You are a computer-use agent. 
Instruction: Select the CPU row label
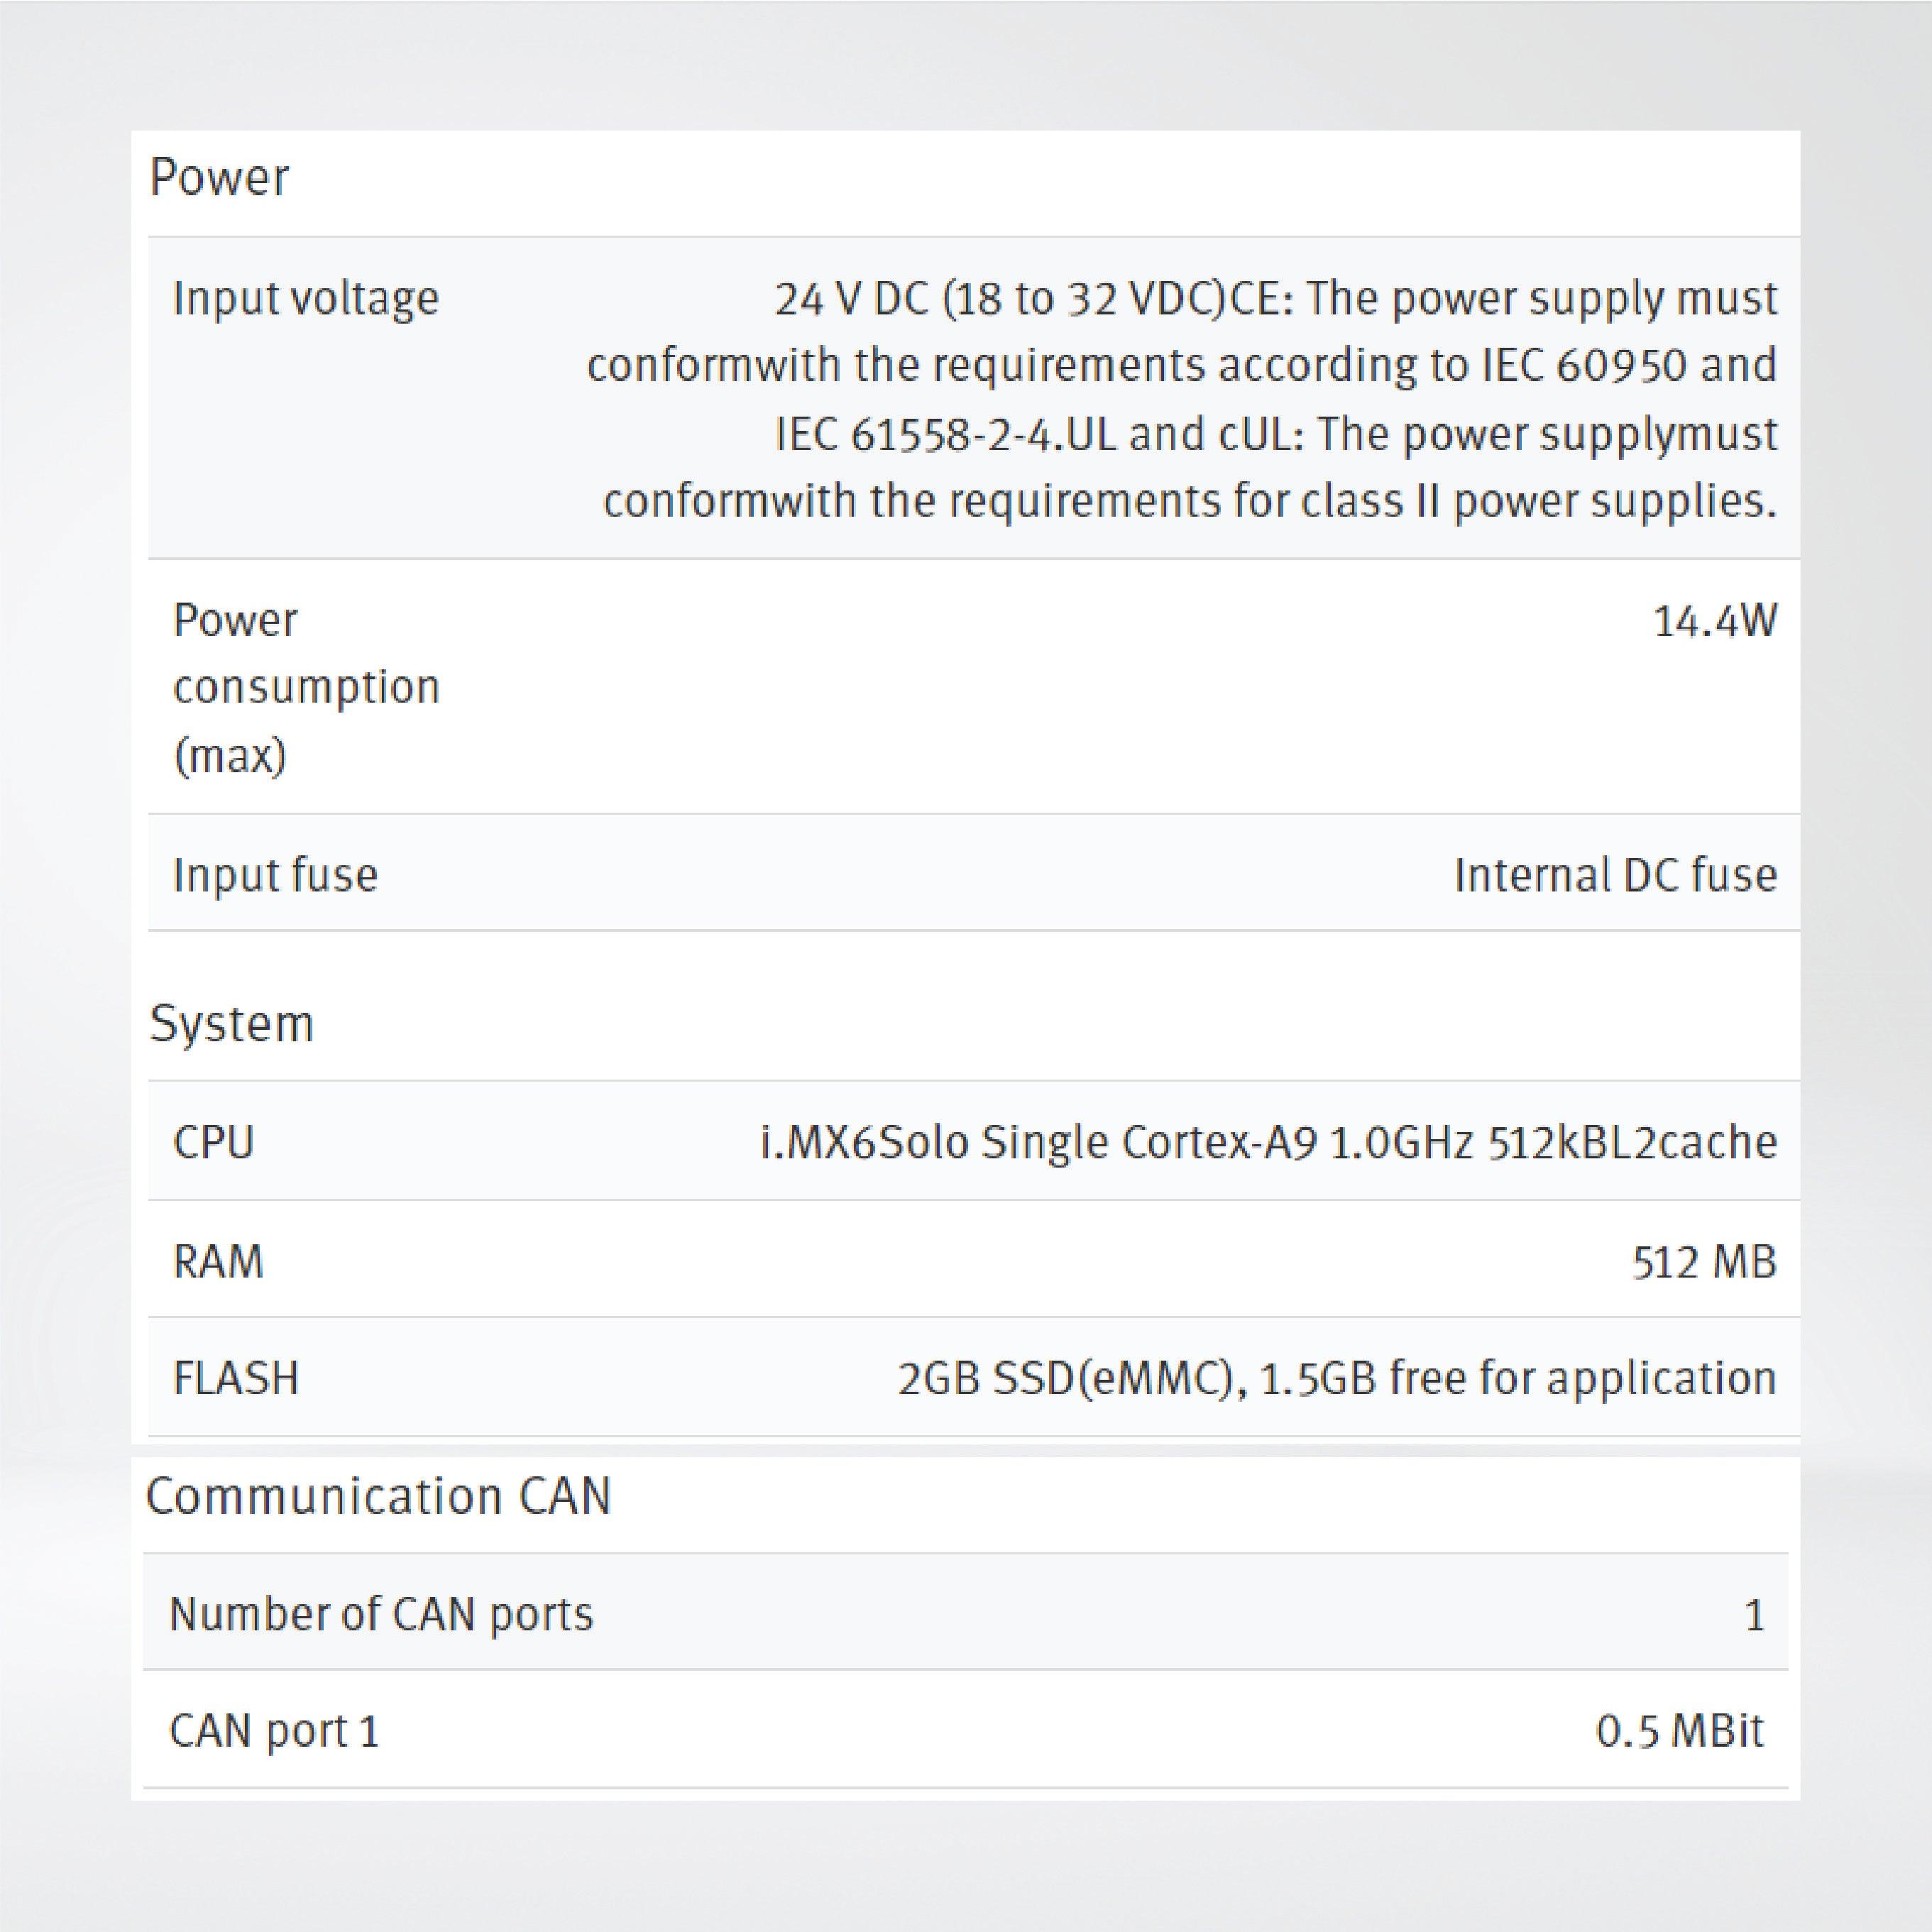point(214,1142)
